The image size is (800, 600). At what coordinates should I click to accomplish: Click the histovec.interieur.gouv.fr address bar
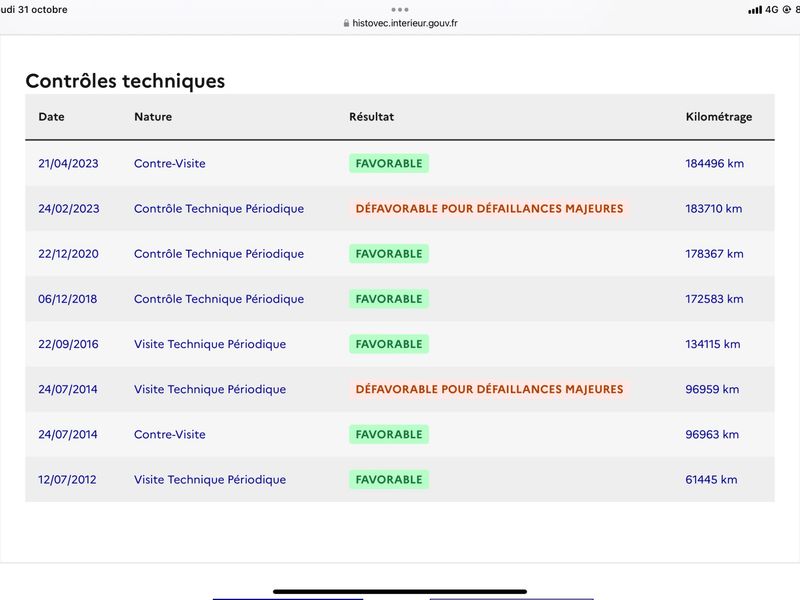coord(401,23)
